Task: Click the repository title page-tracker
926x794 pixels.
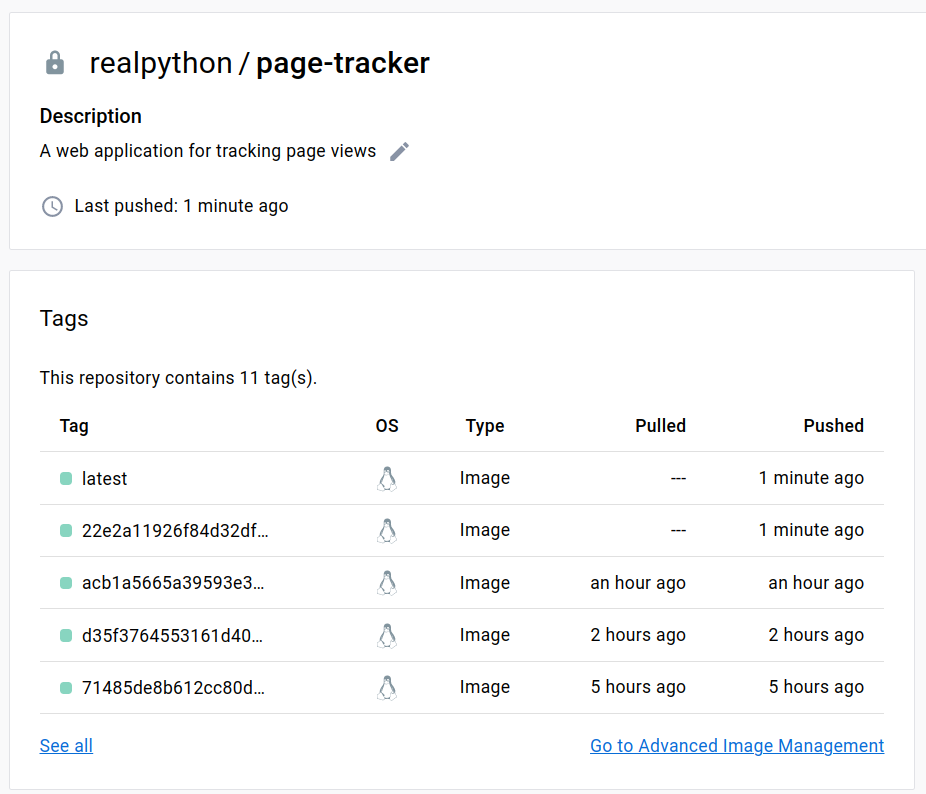Action: [341, 62]
